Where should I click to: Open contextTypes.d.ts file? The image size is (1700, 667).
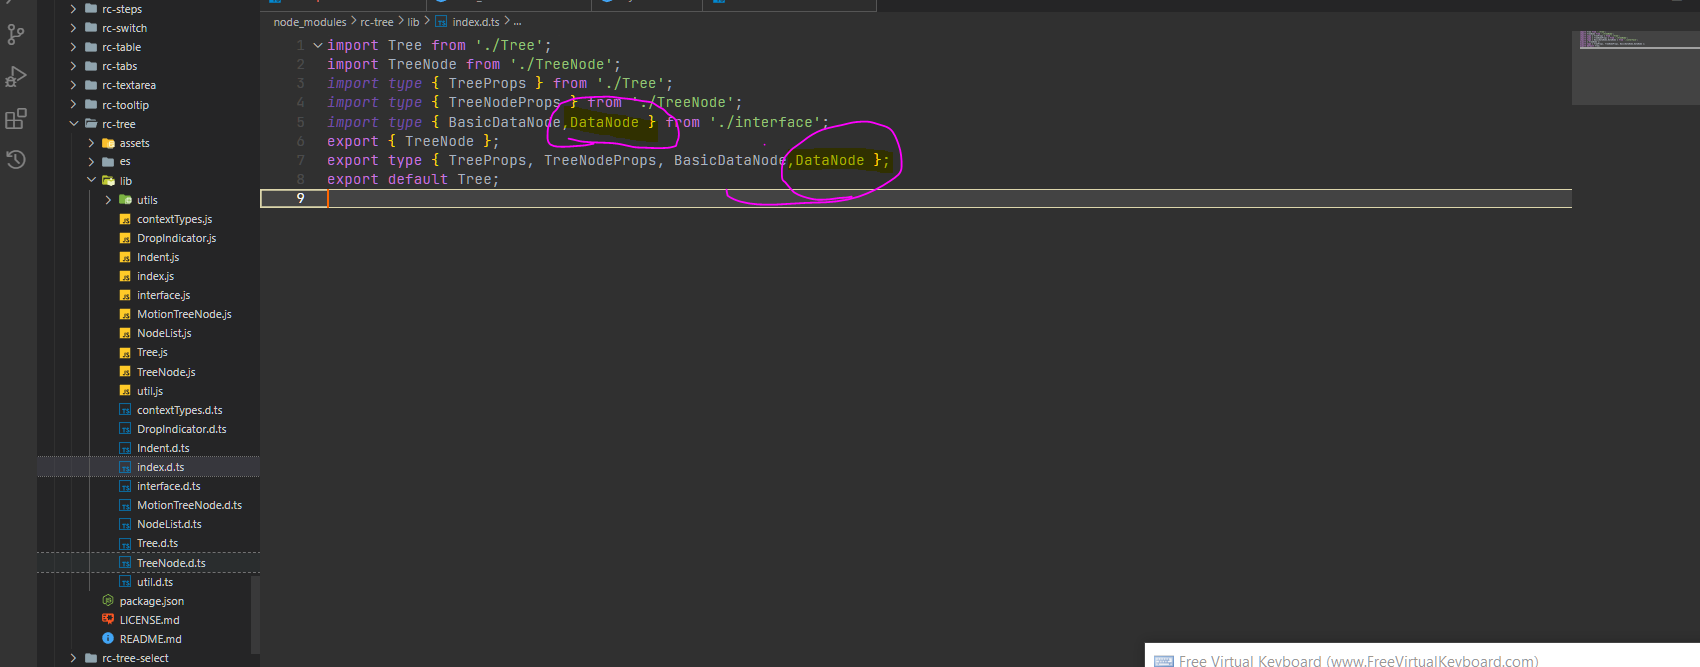pos(180,410)
